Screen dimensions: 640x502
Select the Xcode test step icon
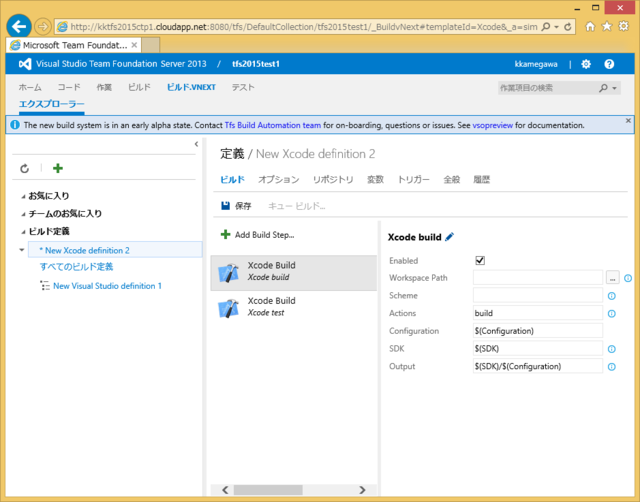pos(229,308)
